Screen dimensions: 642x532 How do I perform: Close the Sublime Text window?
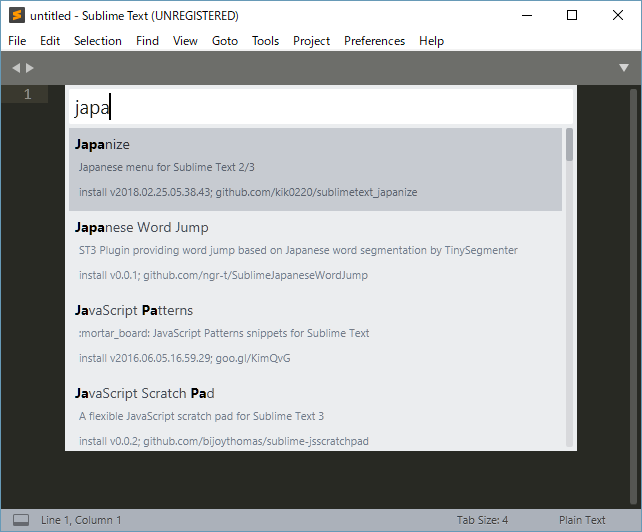[x=618, y=16]
